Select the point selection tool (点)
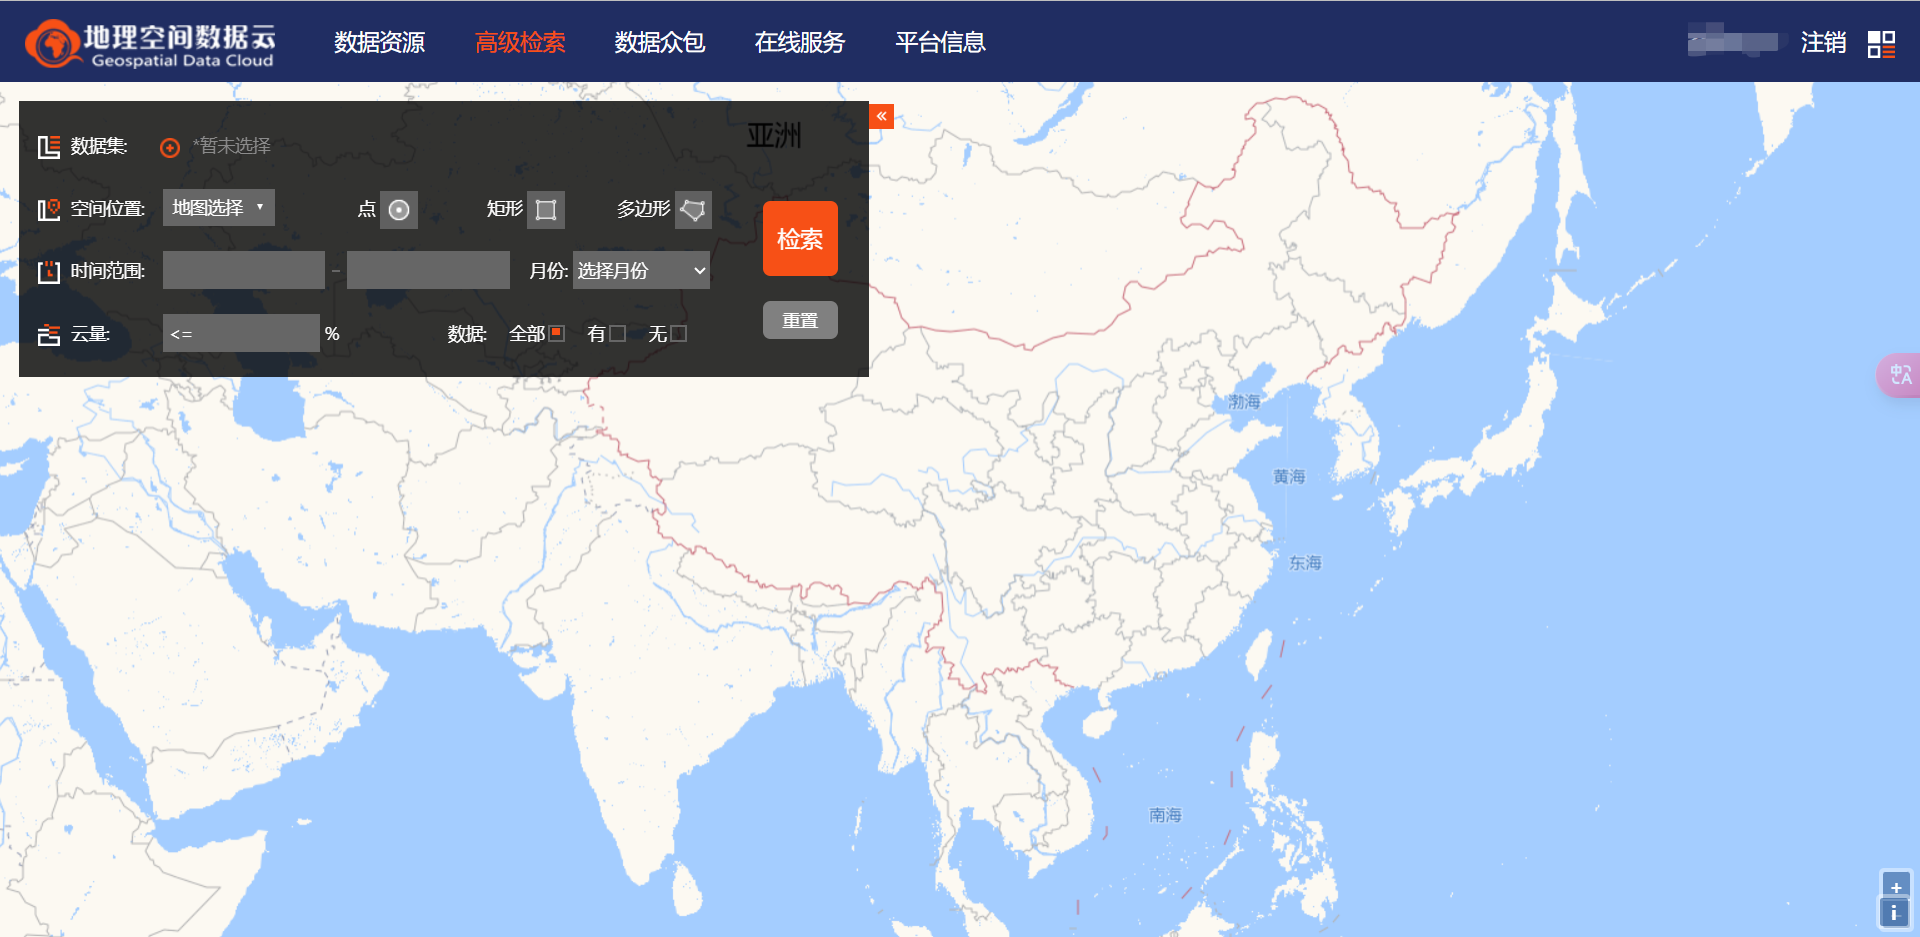The height and width of the screenshot is (937, 1920). click(398, 210)
